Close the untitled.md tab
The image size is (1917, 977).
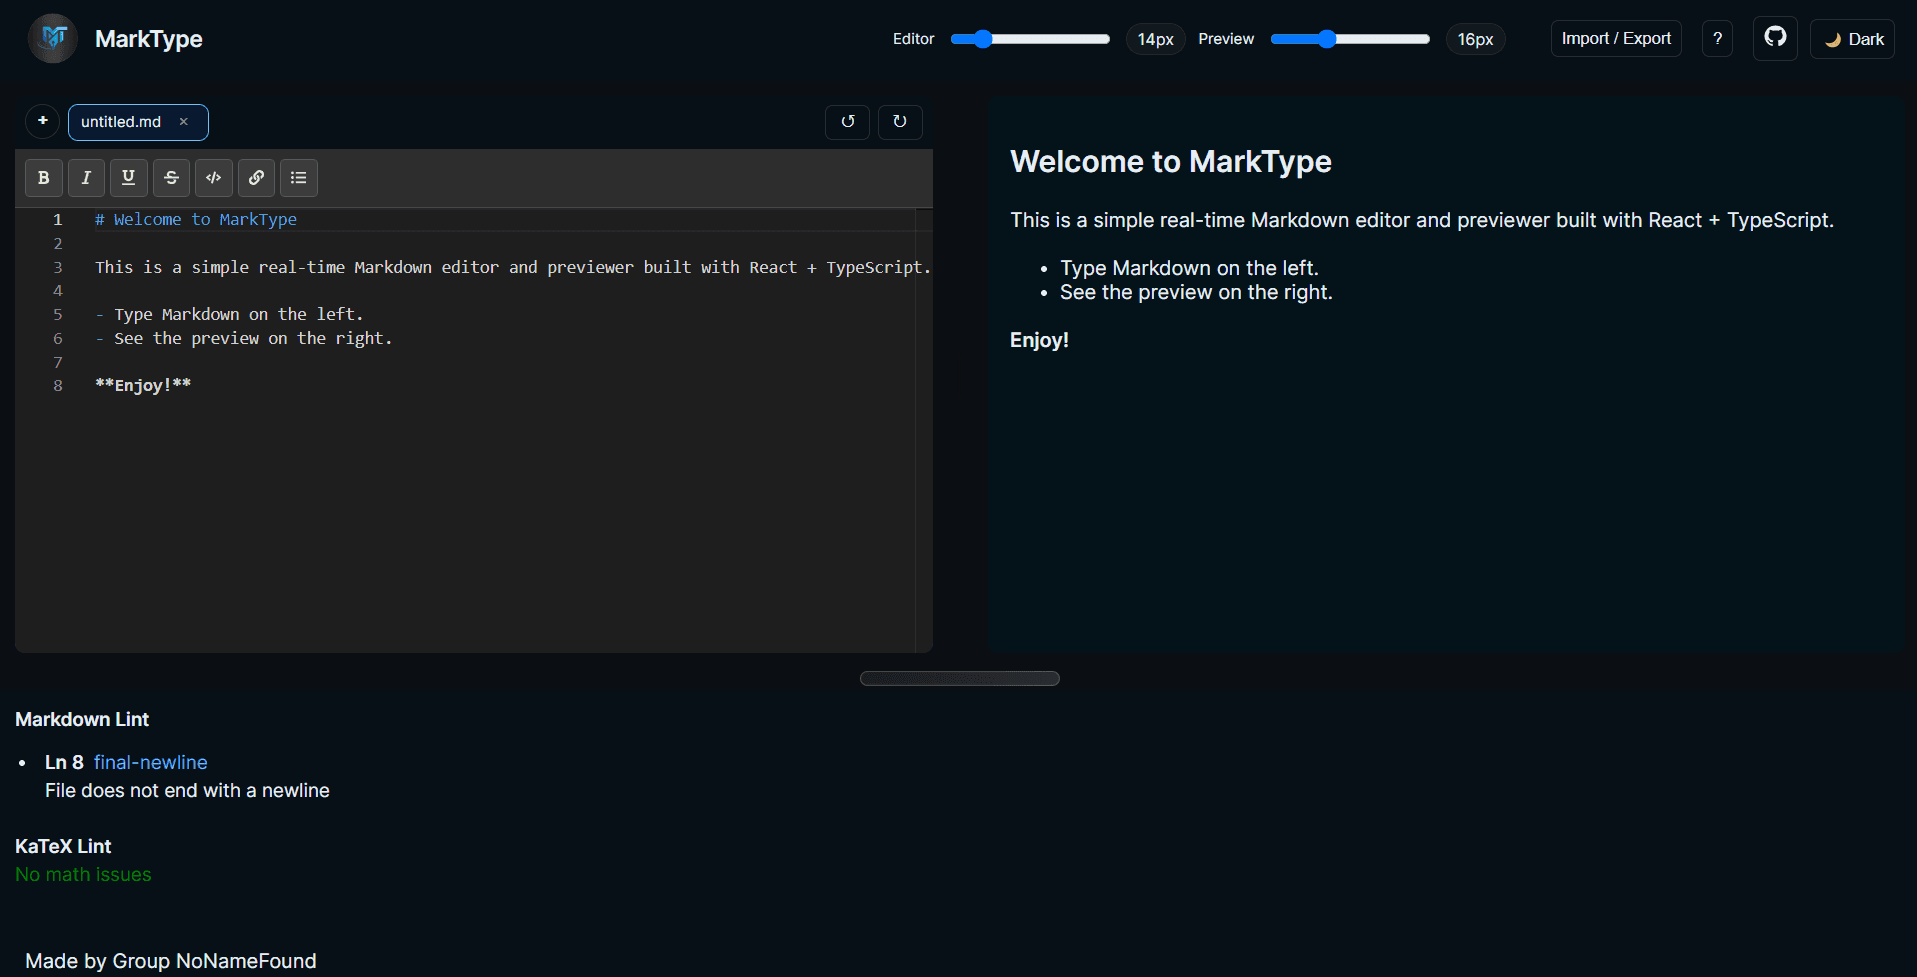tap(184, 122)
